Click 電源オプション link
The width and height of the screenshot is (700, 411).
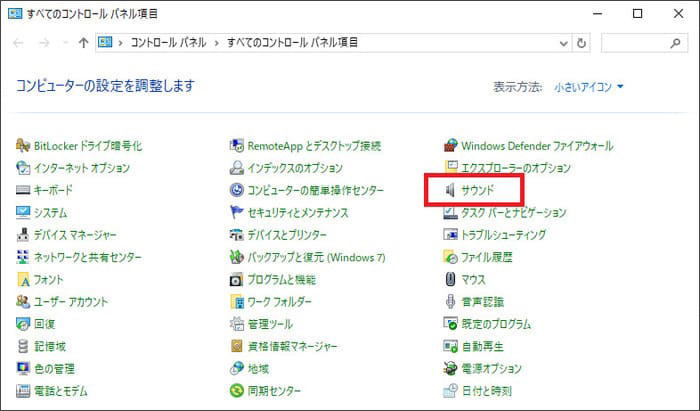pyautogui.click(x=491, y=369)
